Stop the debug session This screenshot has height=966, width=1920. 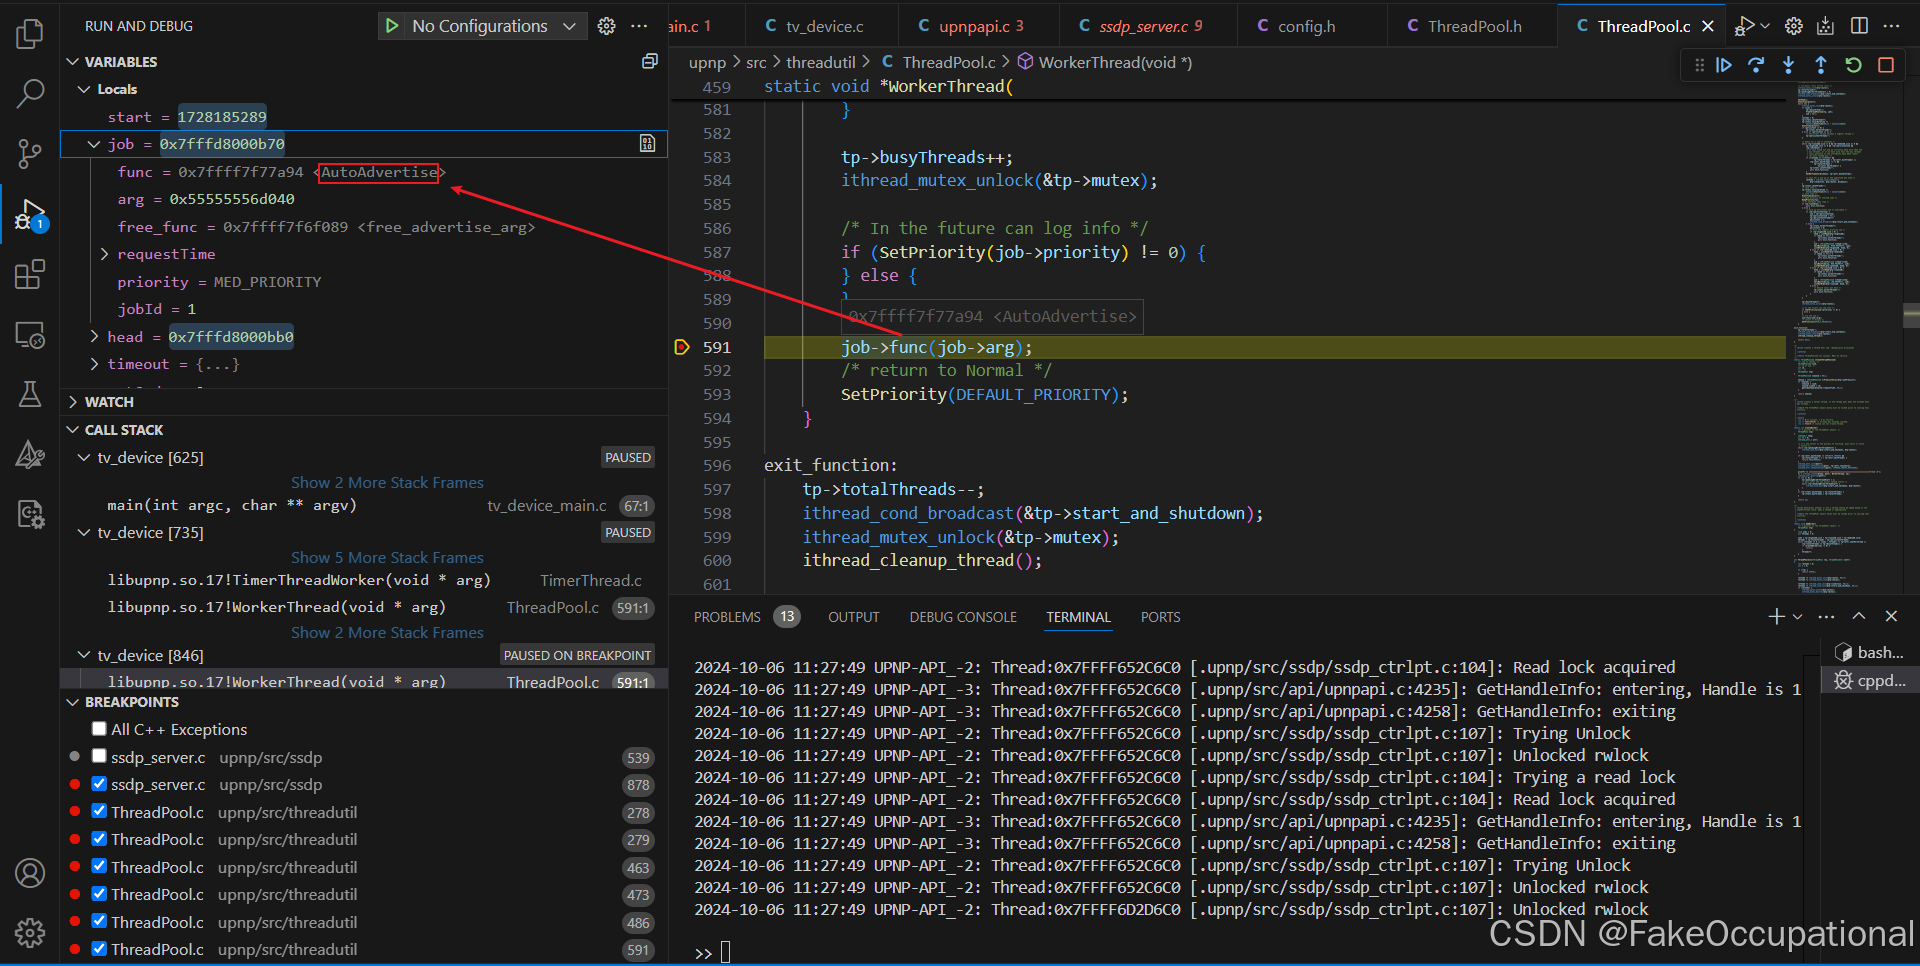coord(1886,65)
